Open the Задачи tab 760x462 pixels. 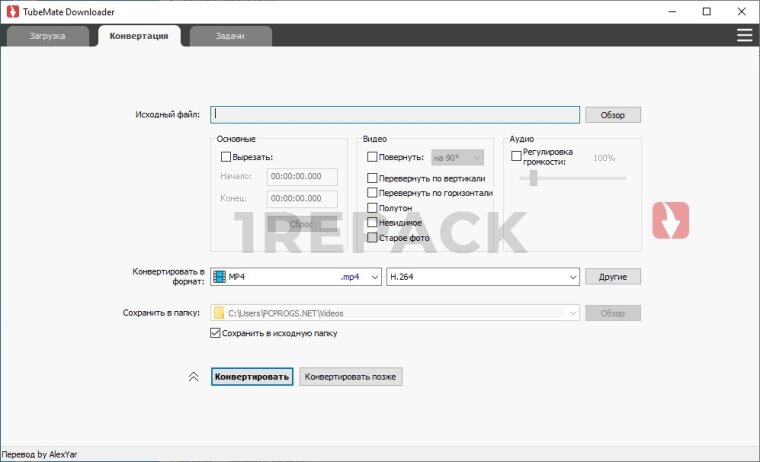[x=230, y=36]
